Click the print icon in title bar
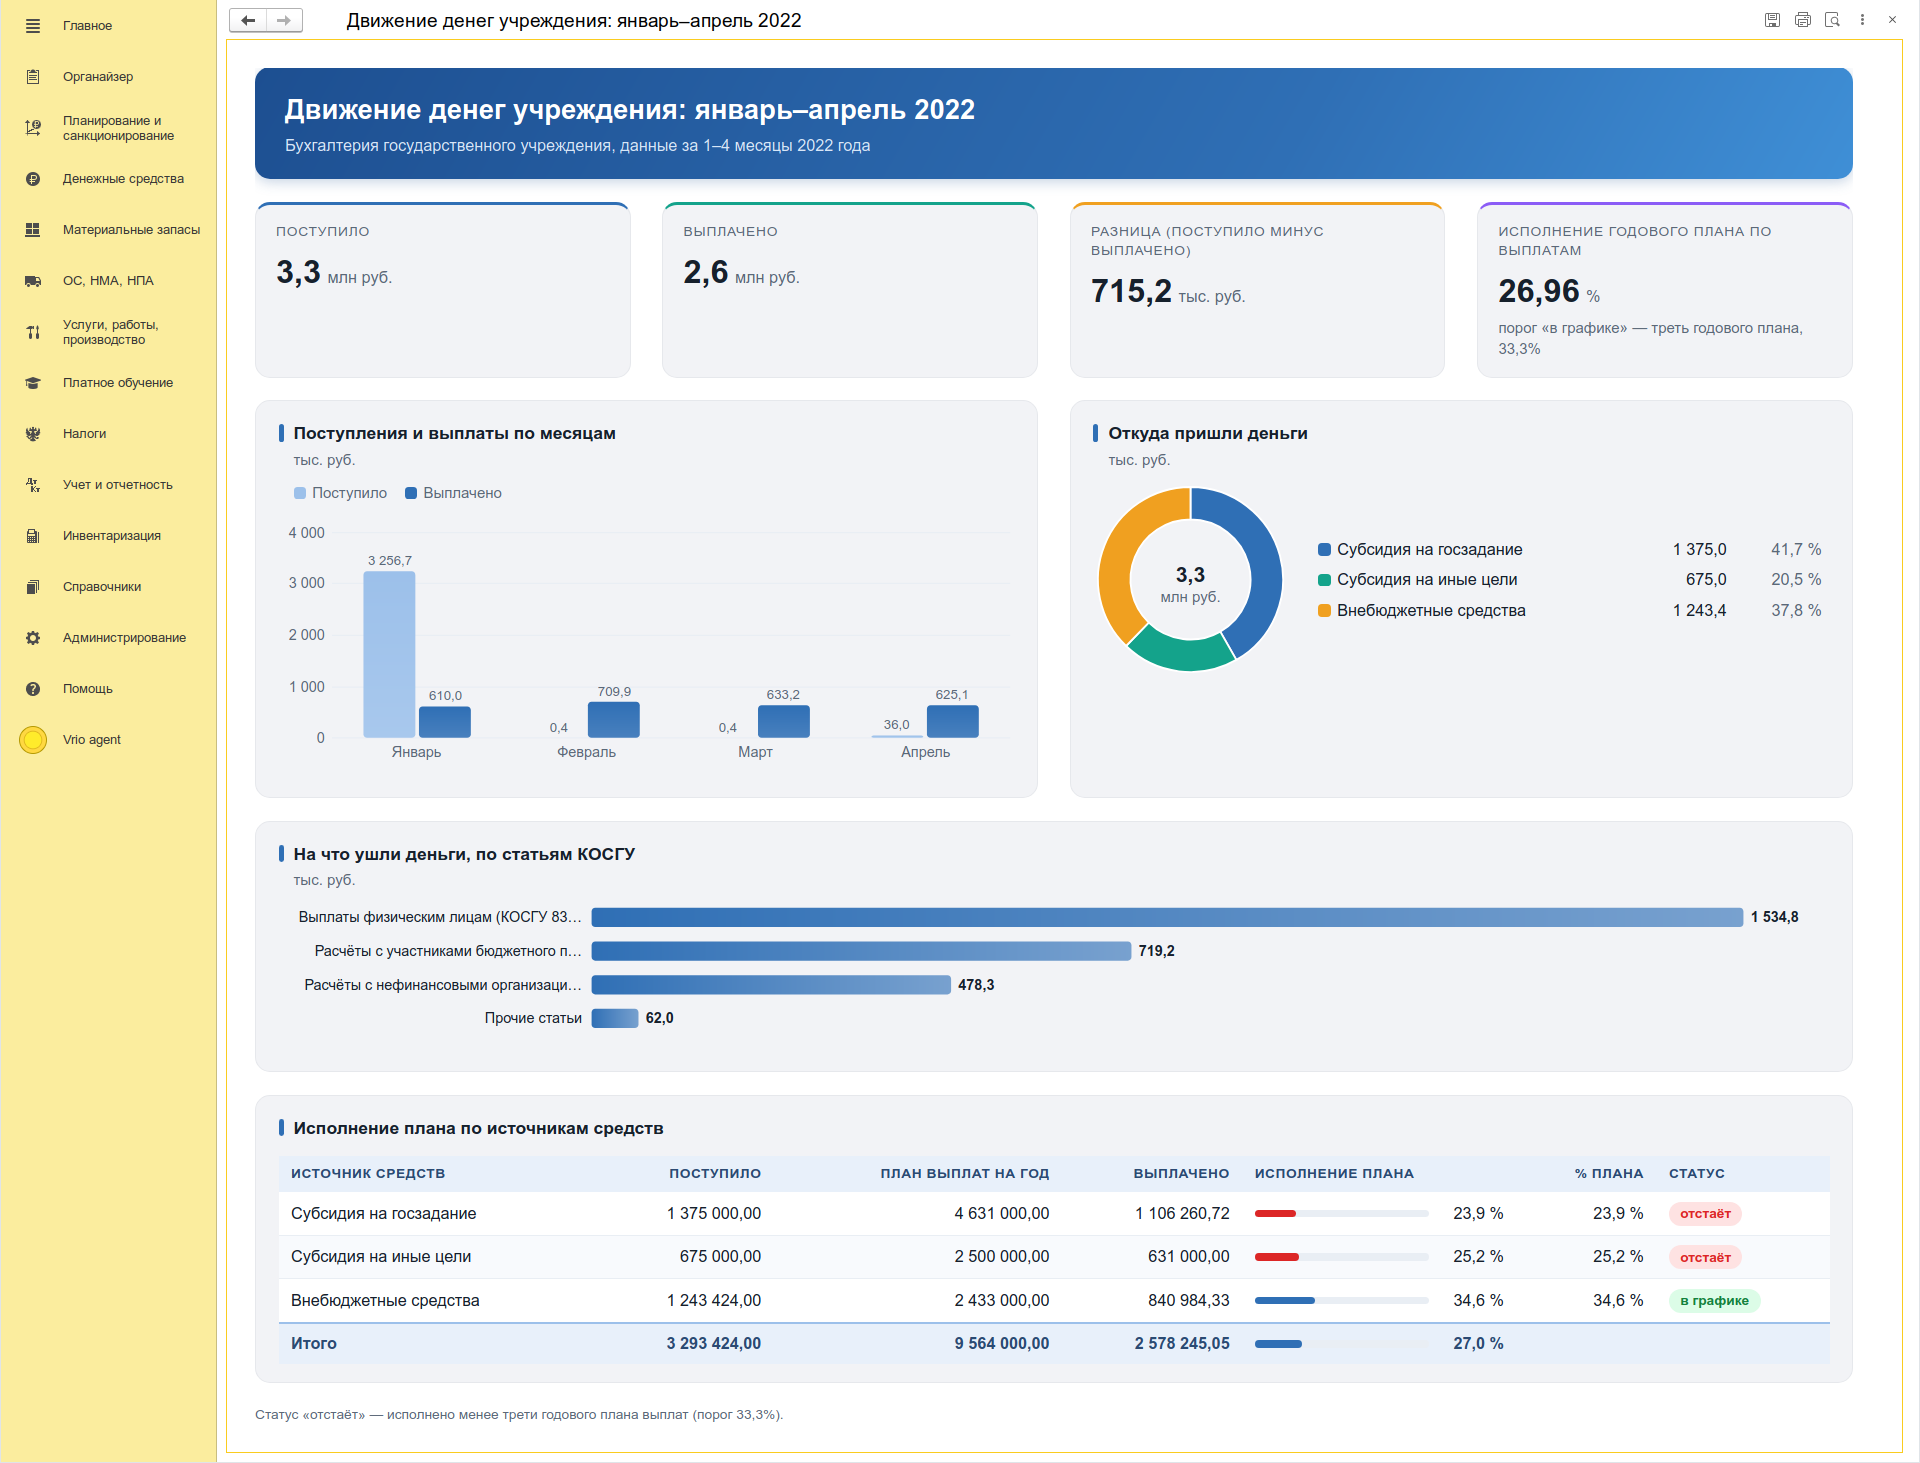Image resolution: width=1920 pixels, height=1463 pixels. click(1803, 20)
